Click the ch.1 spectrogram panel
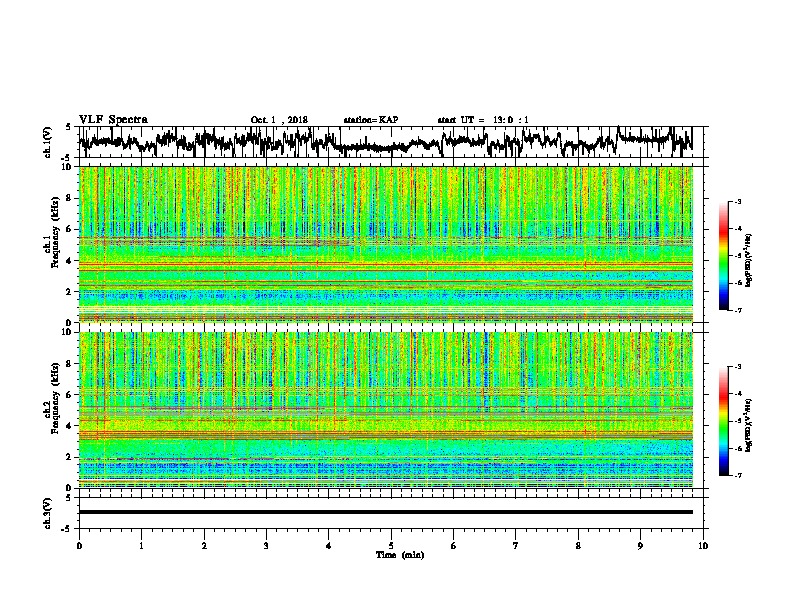The height and width of the screenshot is (612, 792). click(386, 244)
